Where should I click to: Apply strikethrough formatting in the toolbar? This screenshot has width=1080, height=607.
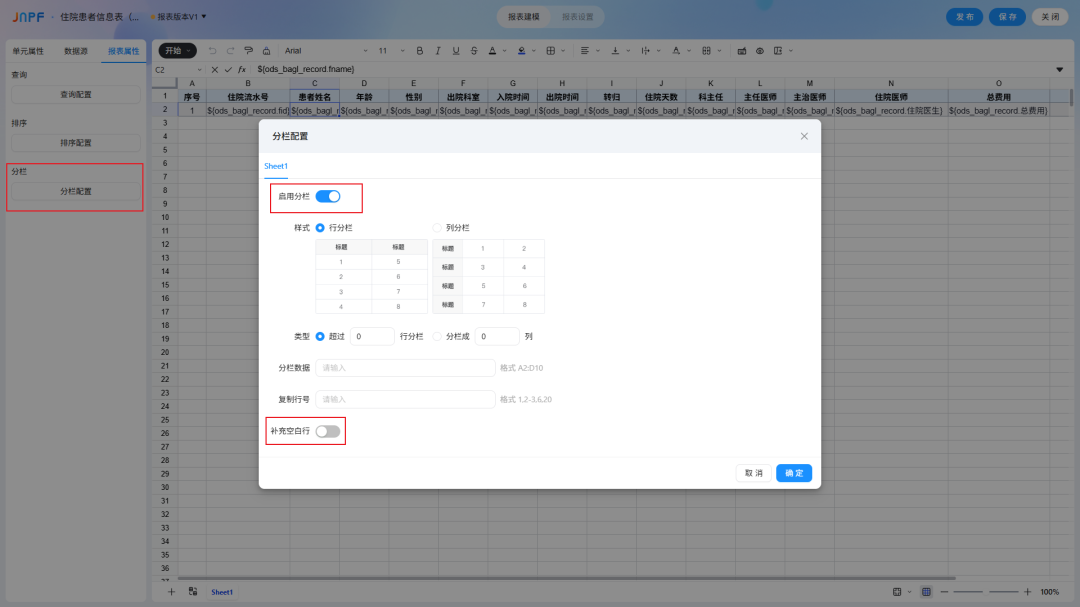pyautogui.click(x=474, y=51)
